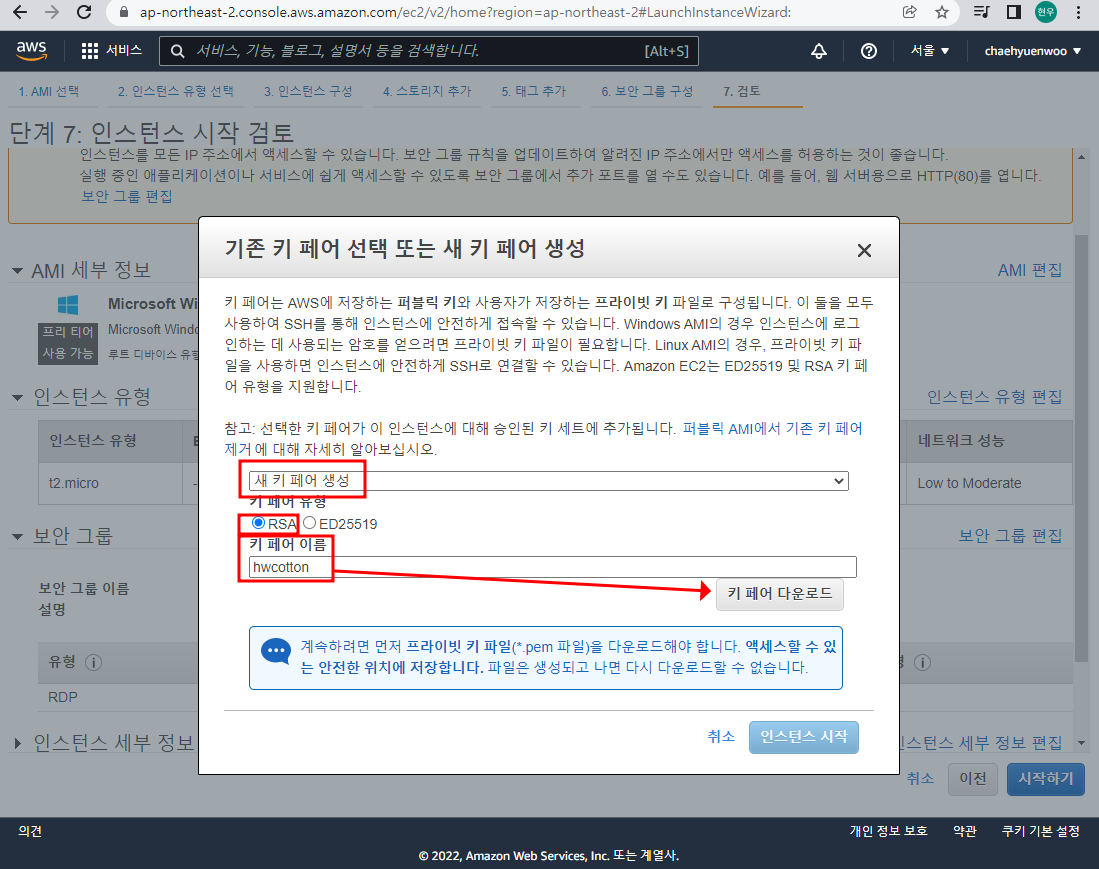Go to step 1. AMI 선택 tab
This screenshot has height=869, width=1099.
pos(48,92)
